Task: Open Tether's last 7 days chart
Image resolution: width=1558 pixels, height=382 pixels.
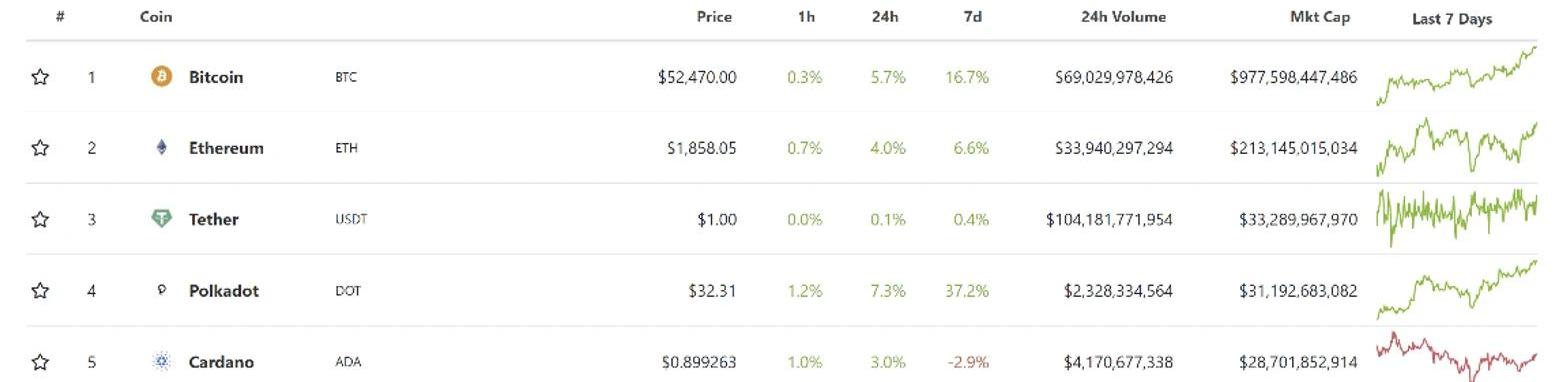Action: pyautogui.click(x=1457, y=219)
